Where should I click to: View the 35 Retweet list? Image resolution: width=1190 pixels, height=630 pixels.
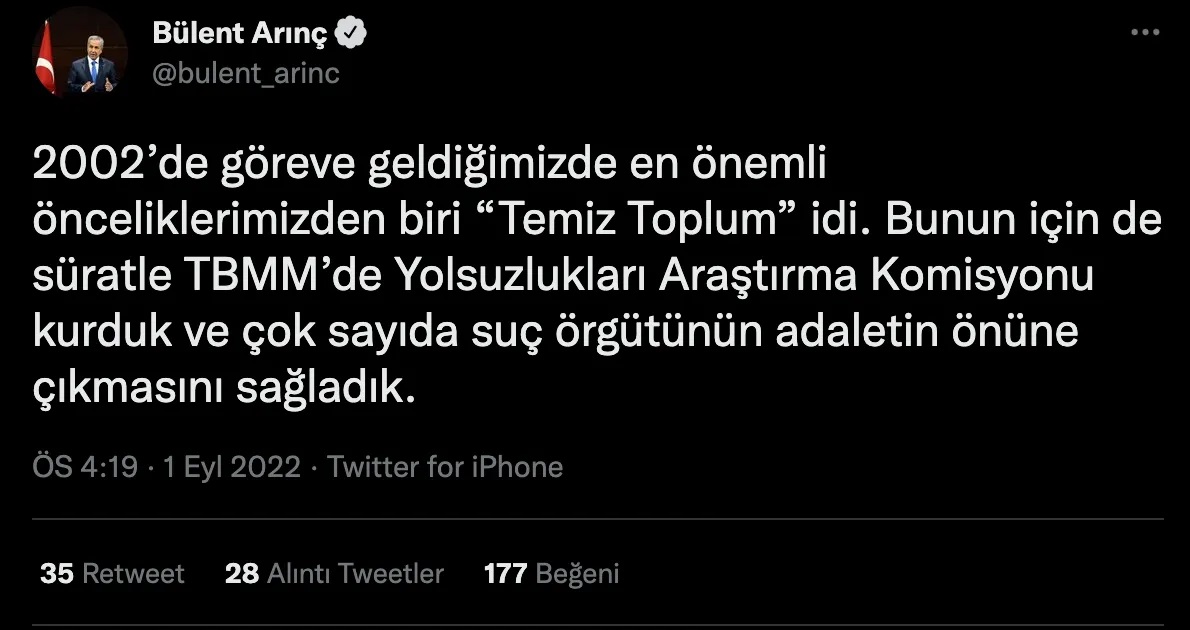(112, 573)
